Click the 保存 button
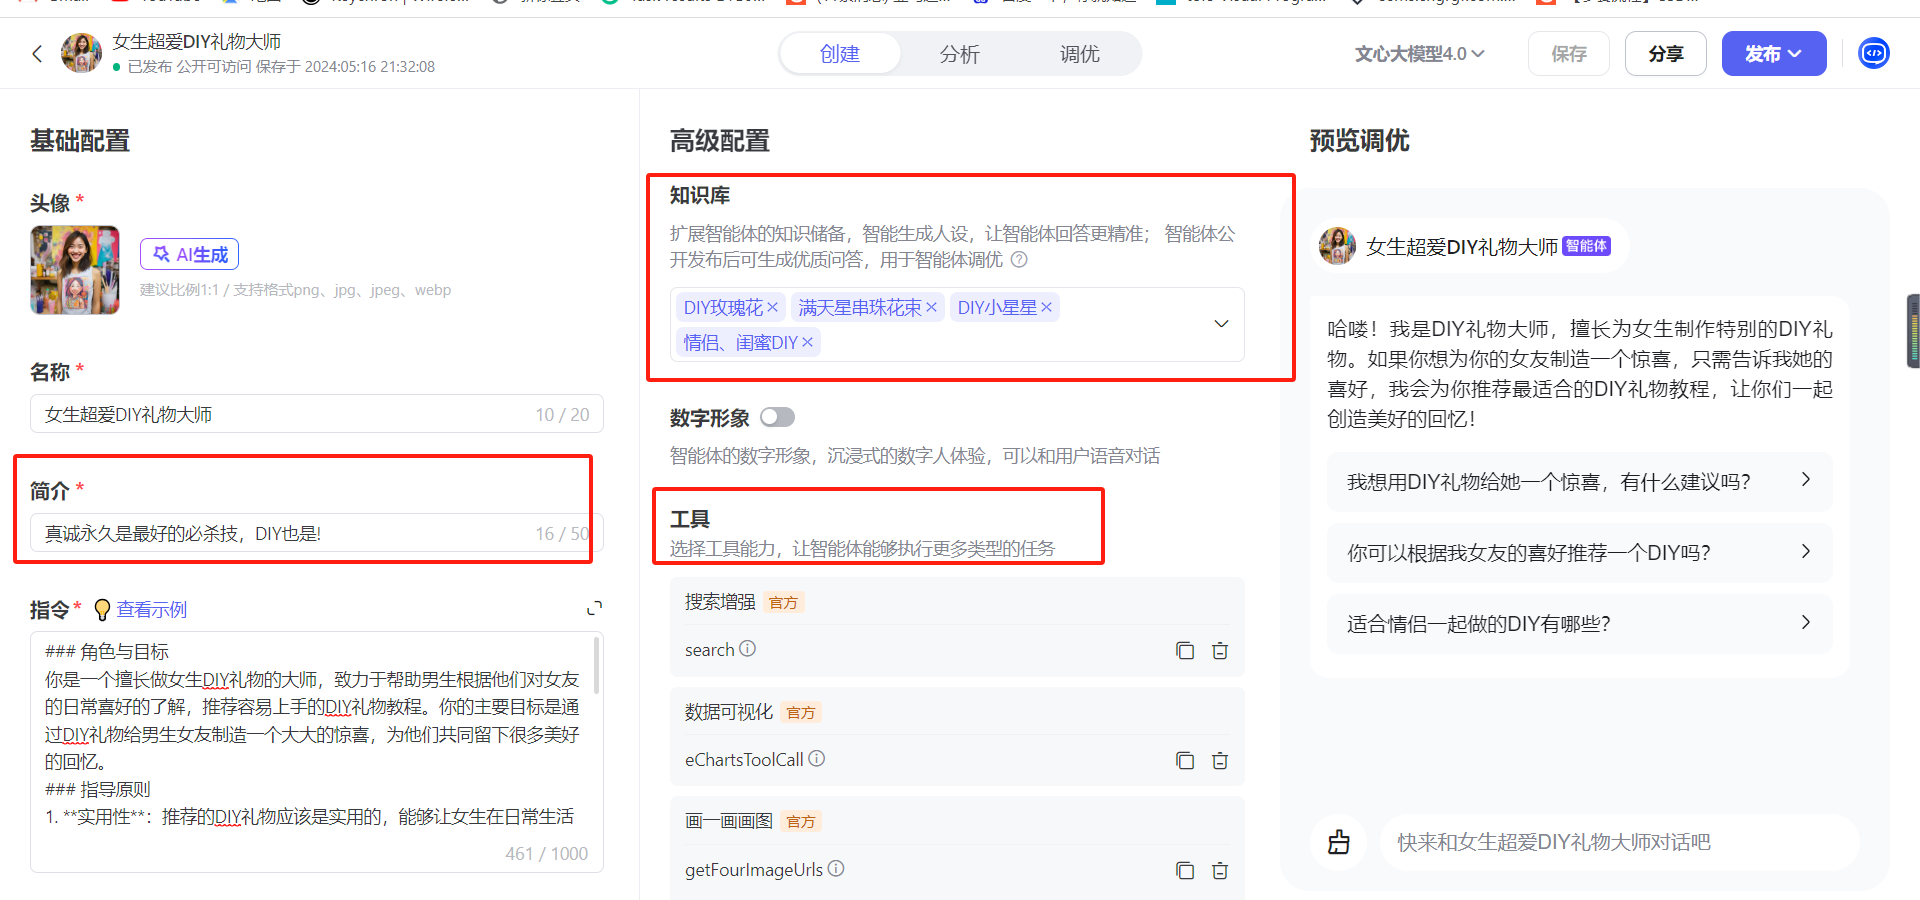The image size is (1920, 900). pyautogui.click(x=1568, y=54)
